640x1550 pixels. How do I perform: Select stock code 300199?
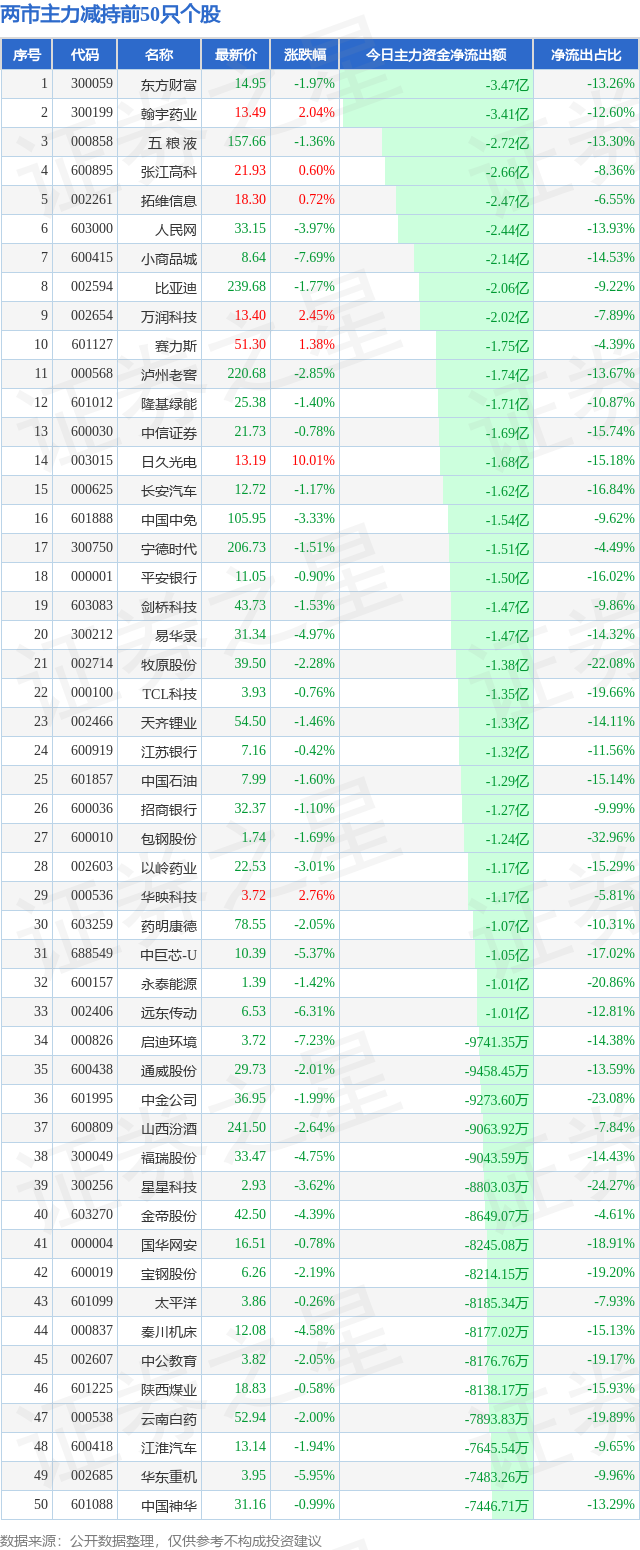point(92,113)
